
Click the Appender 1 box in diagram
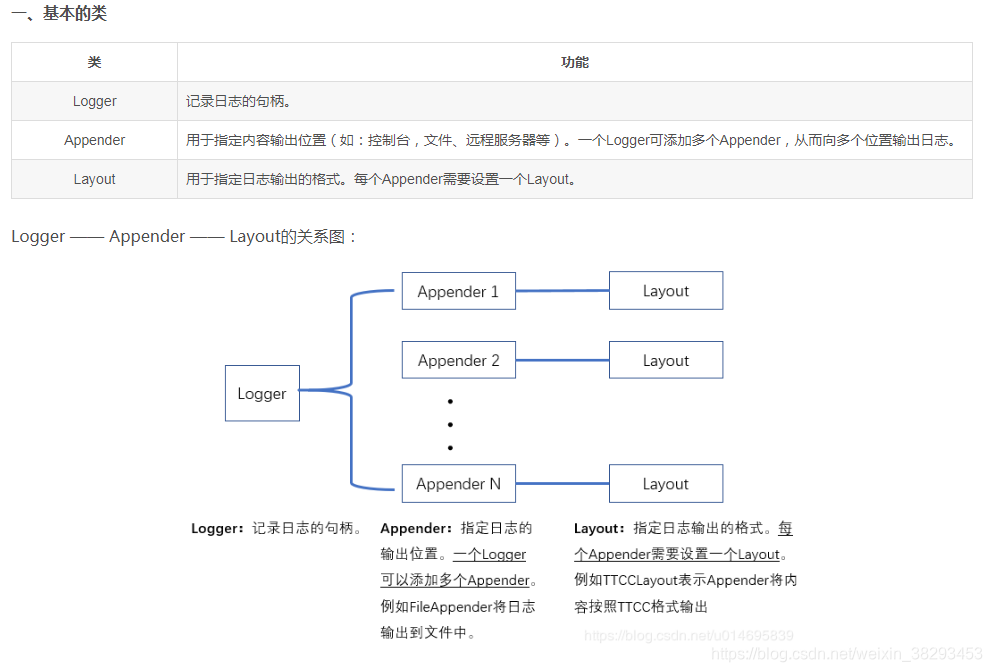459,291
